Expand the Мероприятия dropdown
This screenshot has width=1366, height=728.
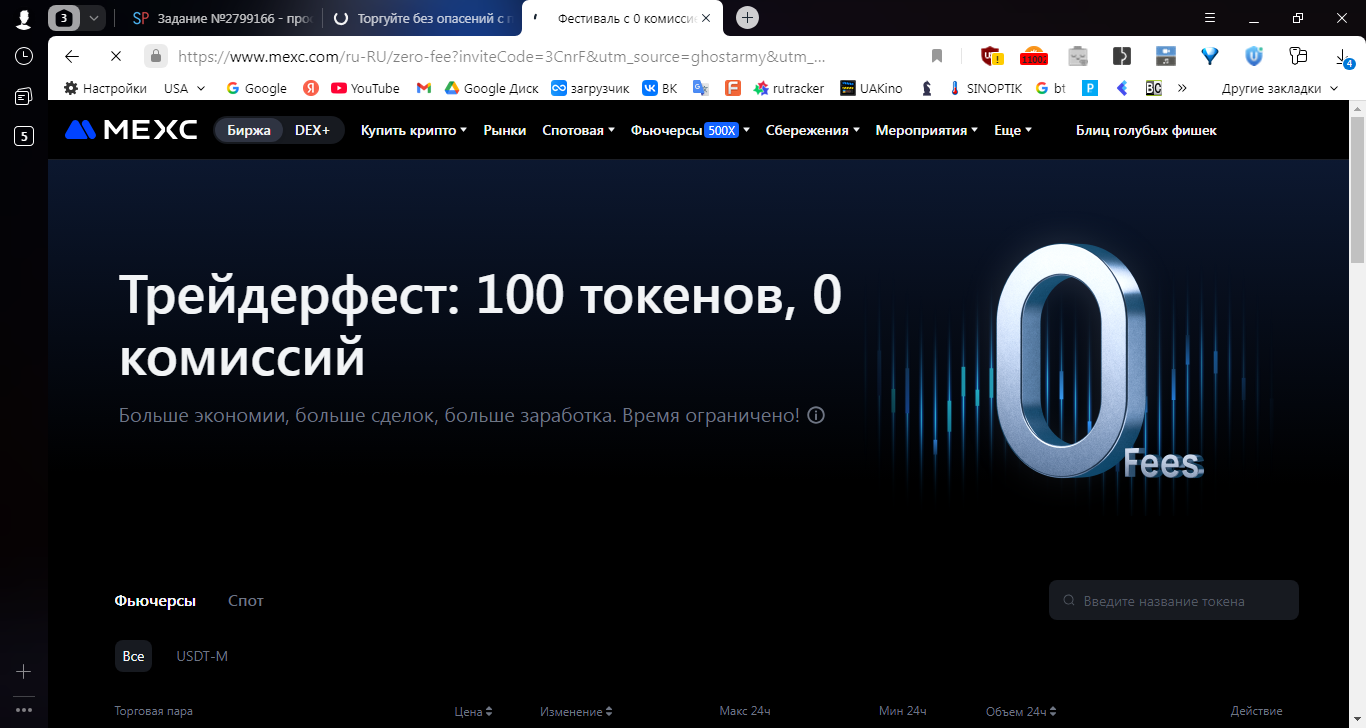click(x=927, y=130)
